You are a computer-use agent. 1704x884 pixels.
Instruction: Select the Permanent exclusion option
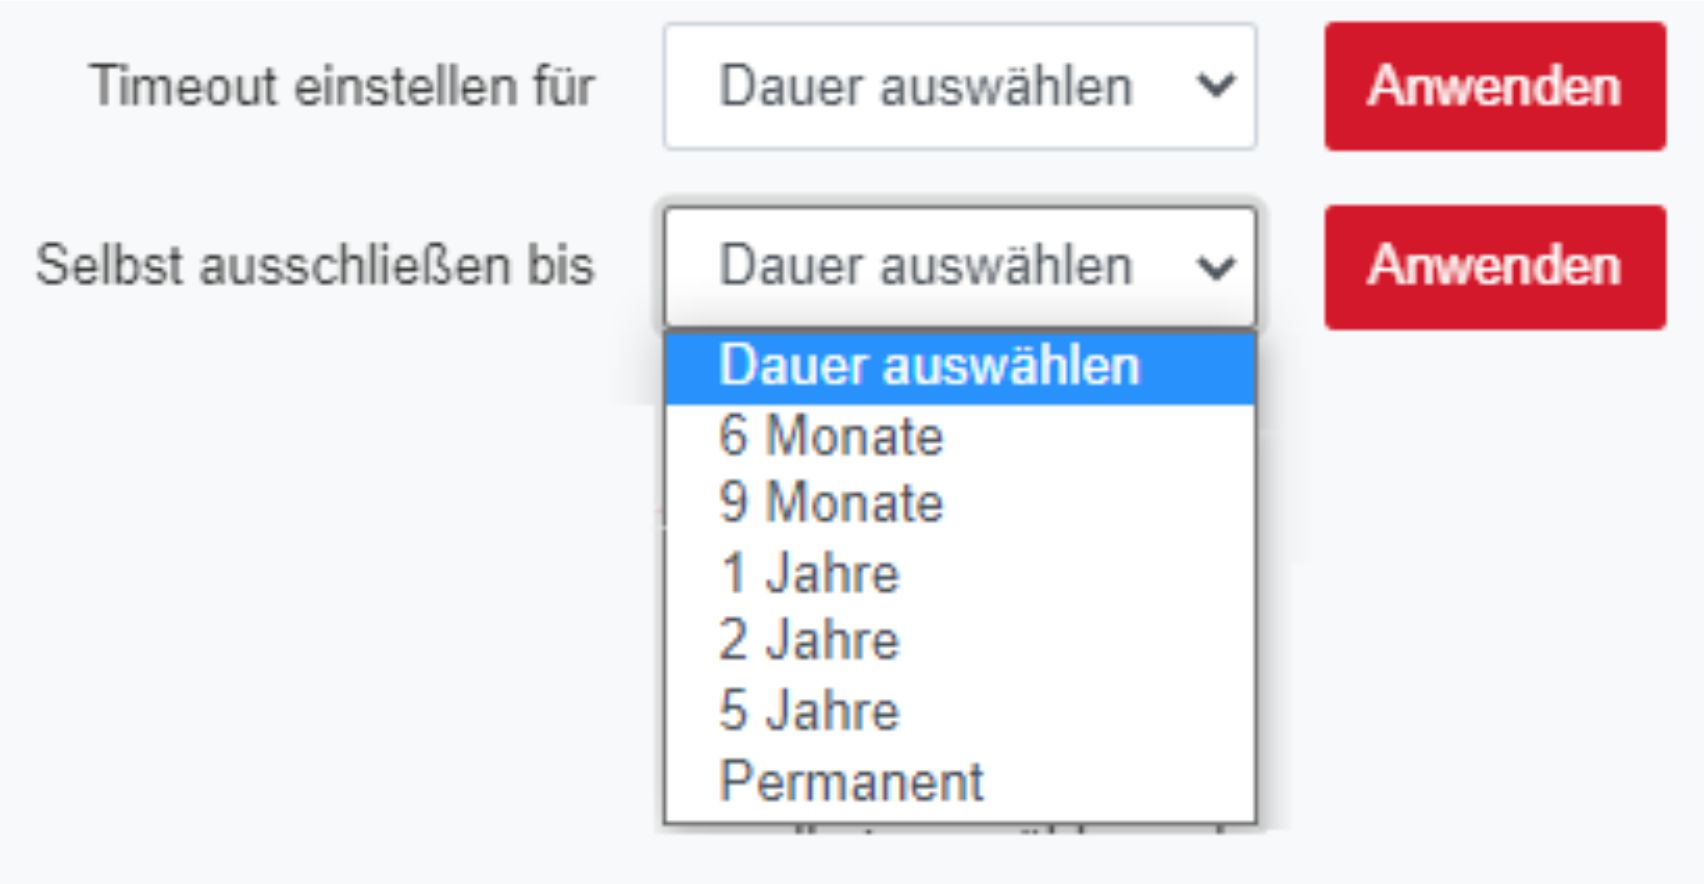pyautogui.click(x=852, y=781)
